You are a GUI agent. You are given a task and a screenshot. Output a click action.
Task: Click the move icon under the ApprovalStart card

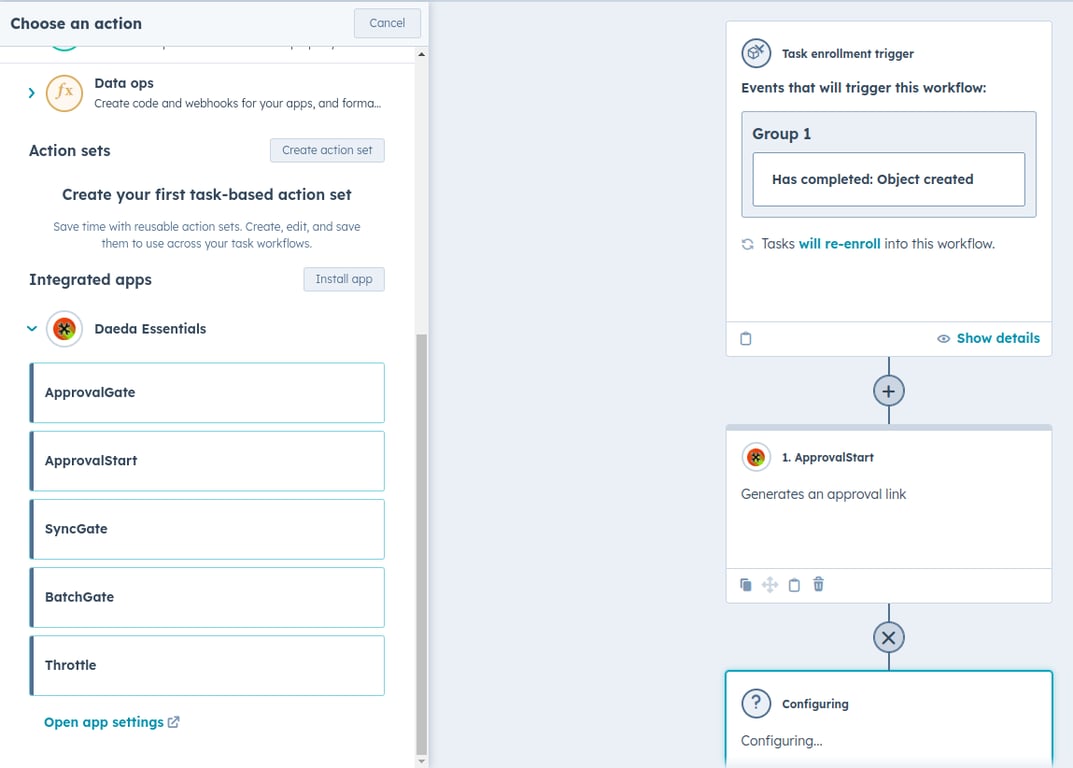tap(769, 584)
